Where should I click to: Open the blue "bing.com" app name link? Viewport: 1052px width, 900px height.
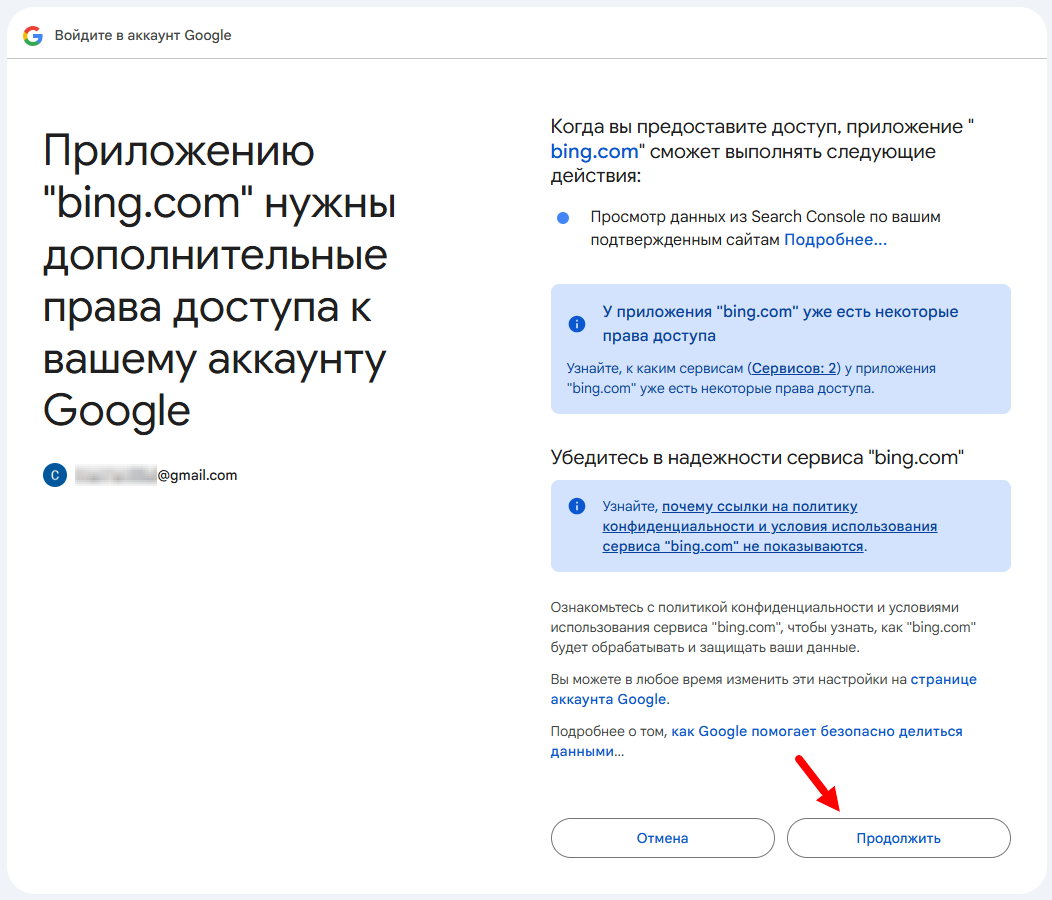coord(594,152)
